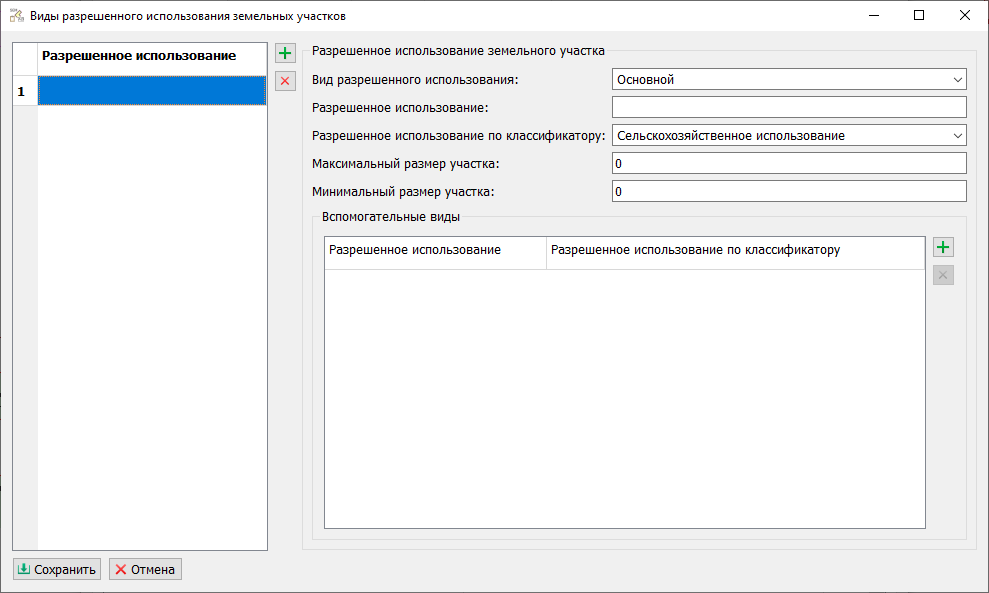Click grey X beside Вспомогательные виды table

point(943,275)
